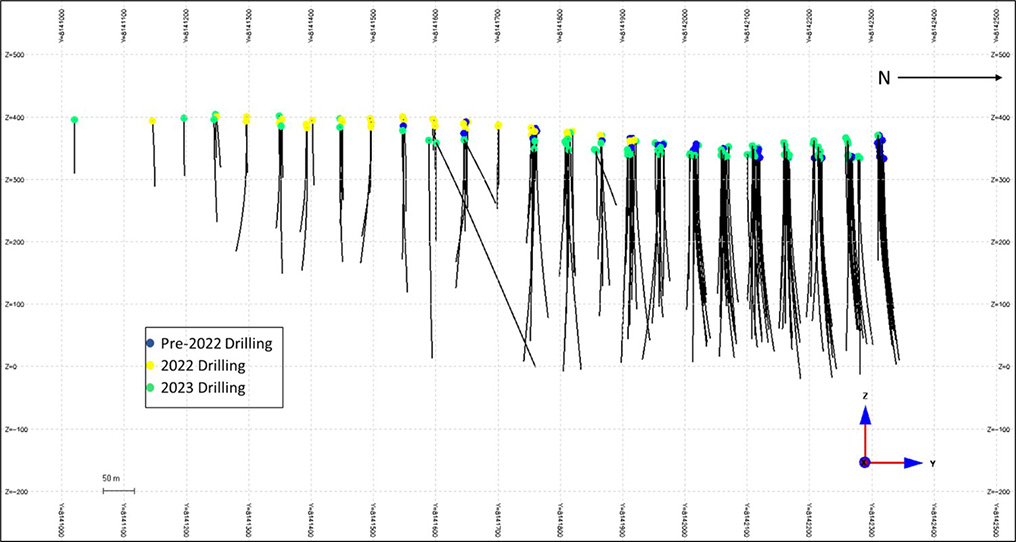This screenshot has height=542, width=1016.
Task: Click the green 2023 Drilling legend dot
Action: click(x=150, y=387)
